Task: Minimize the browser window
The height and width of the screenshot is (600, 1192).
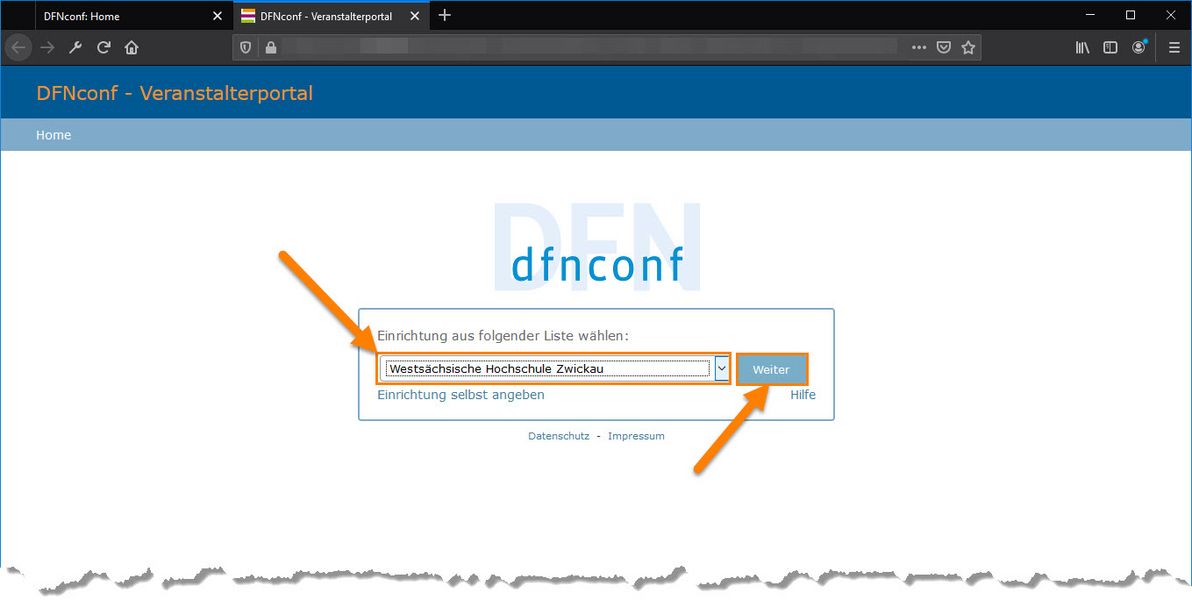Action: pyautogui.click(x=1091, y=15)
